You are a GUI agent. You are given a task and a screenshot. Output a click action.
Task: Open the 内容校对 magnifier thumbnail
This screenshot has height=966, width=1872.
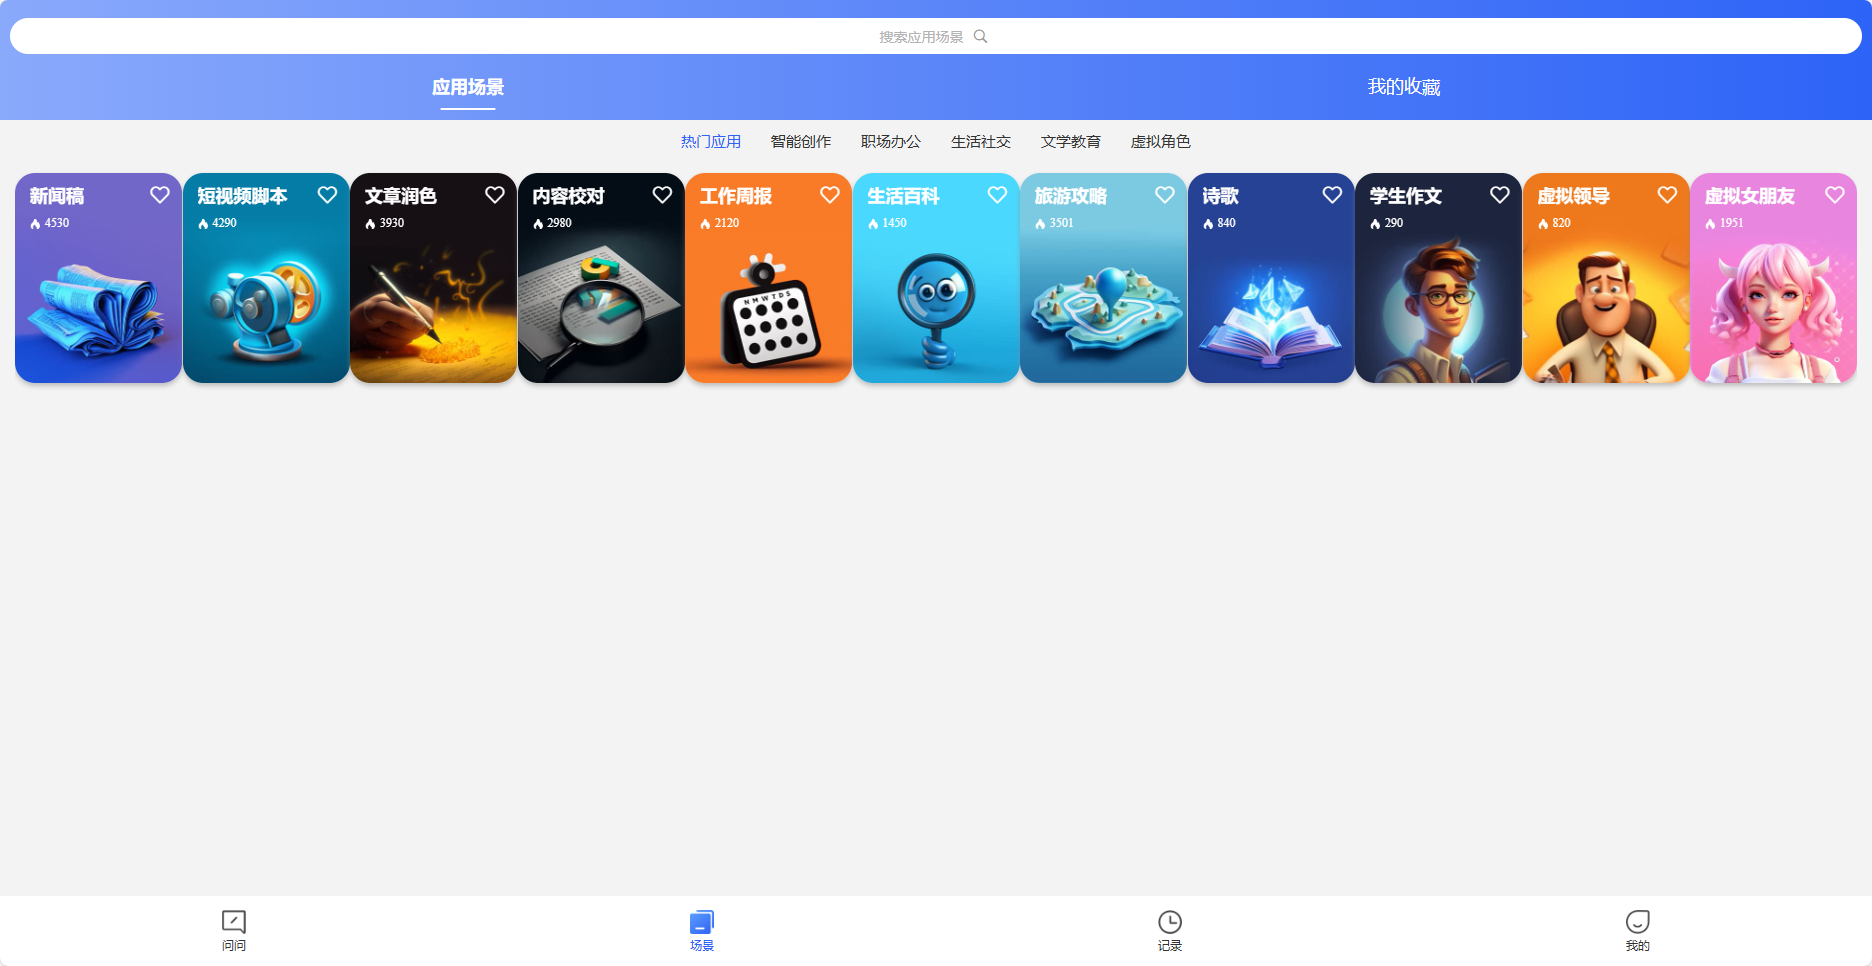(x=601, y=310)
